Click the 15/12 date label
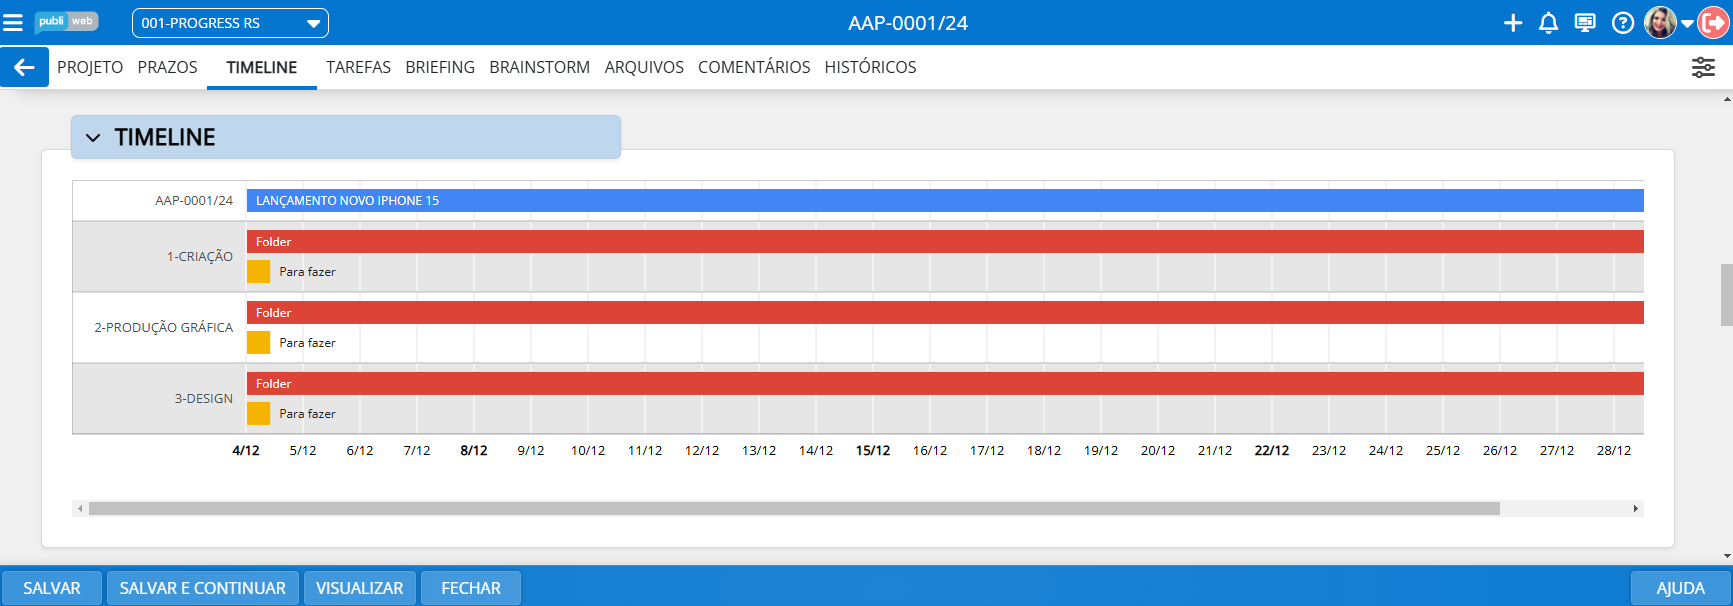Image resolution: width=1733 pixels, height=606 pixels. pyautogui.click(x=873, y=451)
